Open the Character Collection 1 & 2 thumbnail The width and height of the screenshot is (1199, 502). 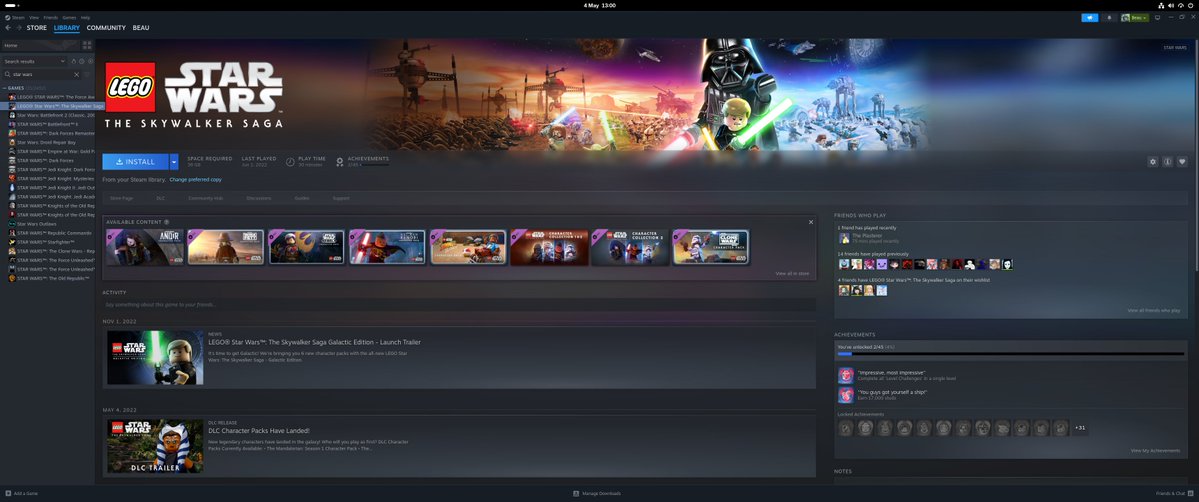click(549, 247)
